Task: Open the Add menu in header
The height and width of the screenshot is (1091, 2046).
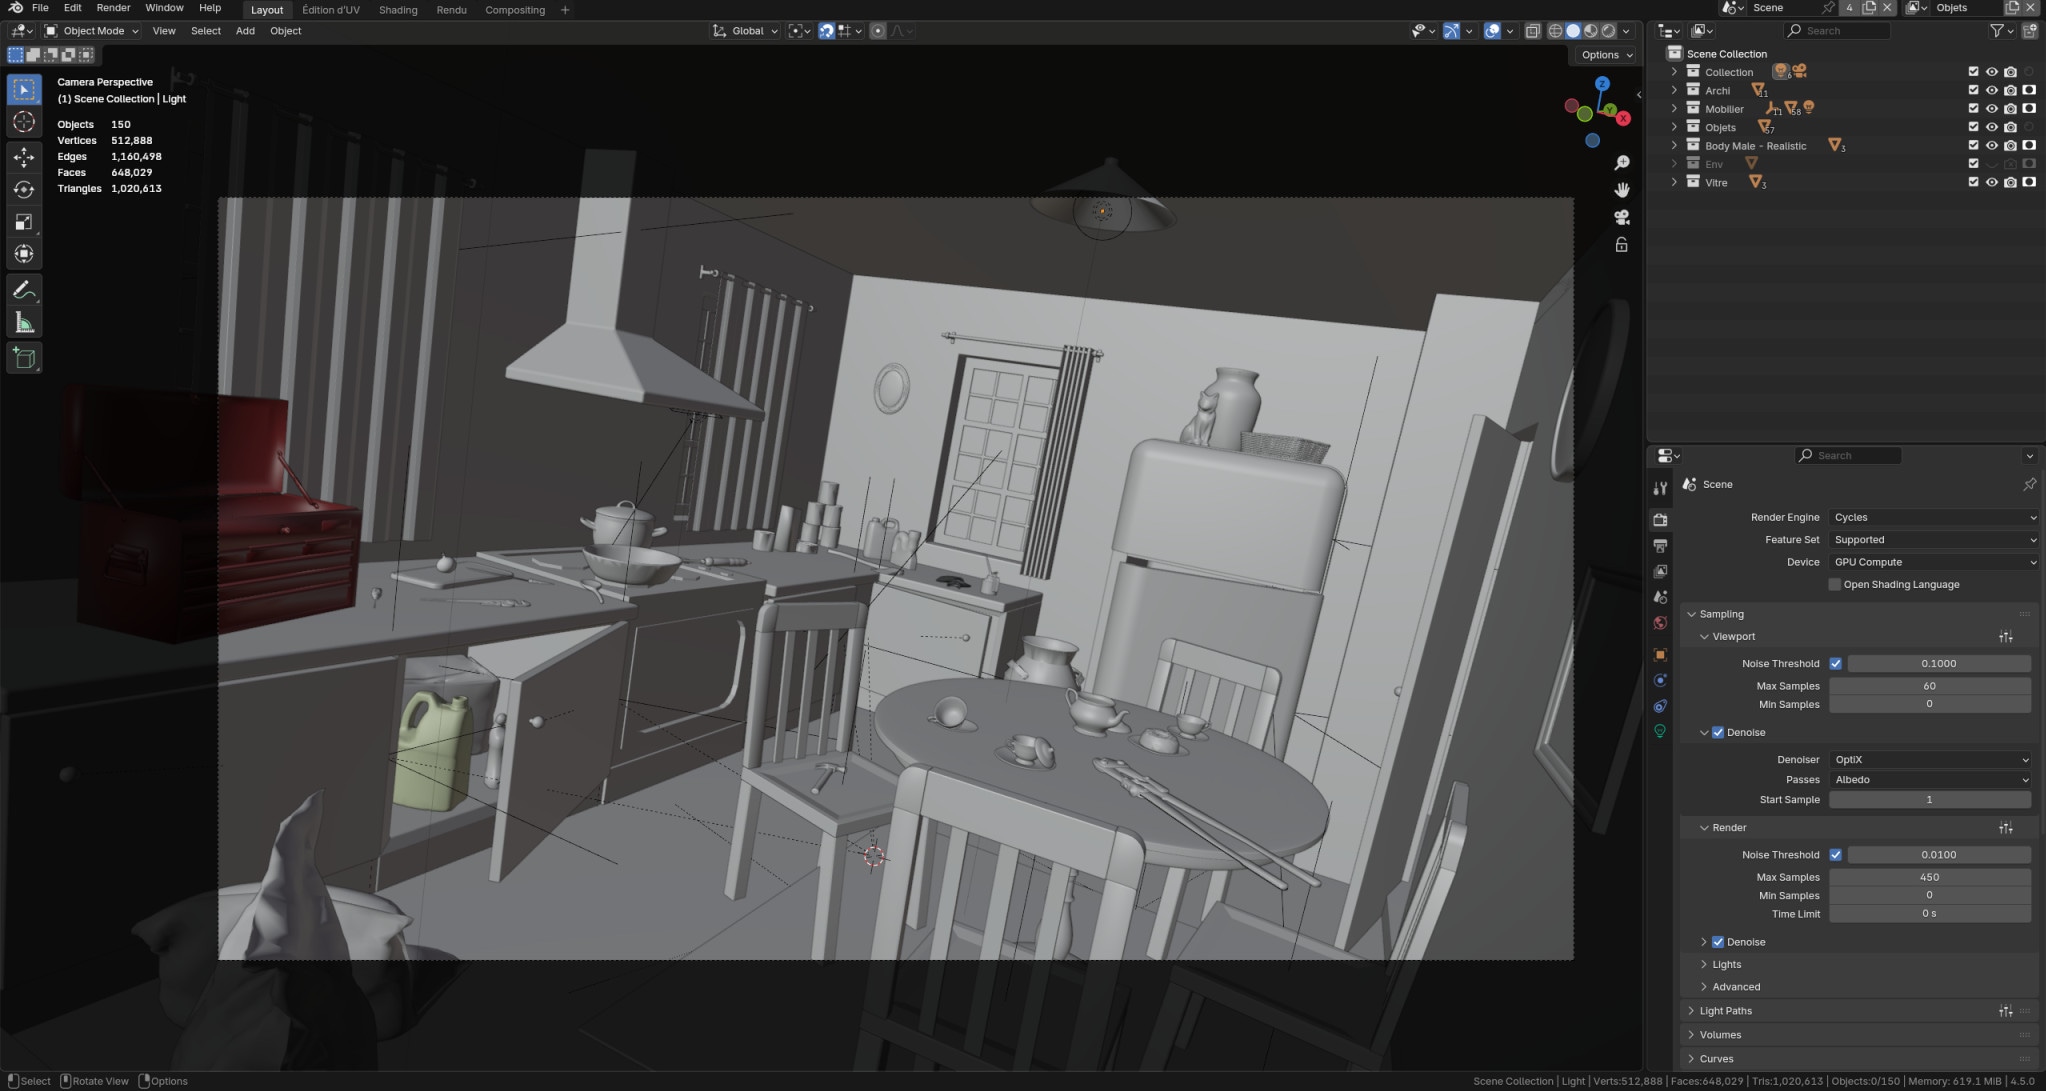Action: click(x=245, y=31)
